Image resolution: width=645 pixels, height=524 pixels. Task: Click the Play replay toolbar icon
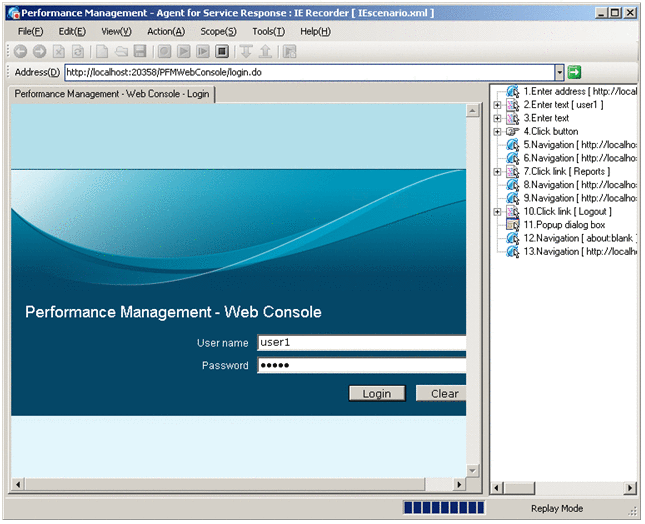tap(184, 51)
